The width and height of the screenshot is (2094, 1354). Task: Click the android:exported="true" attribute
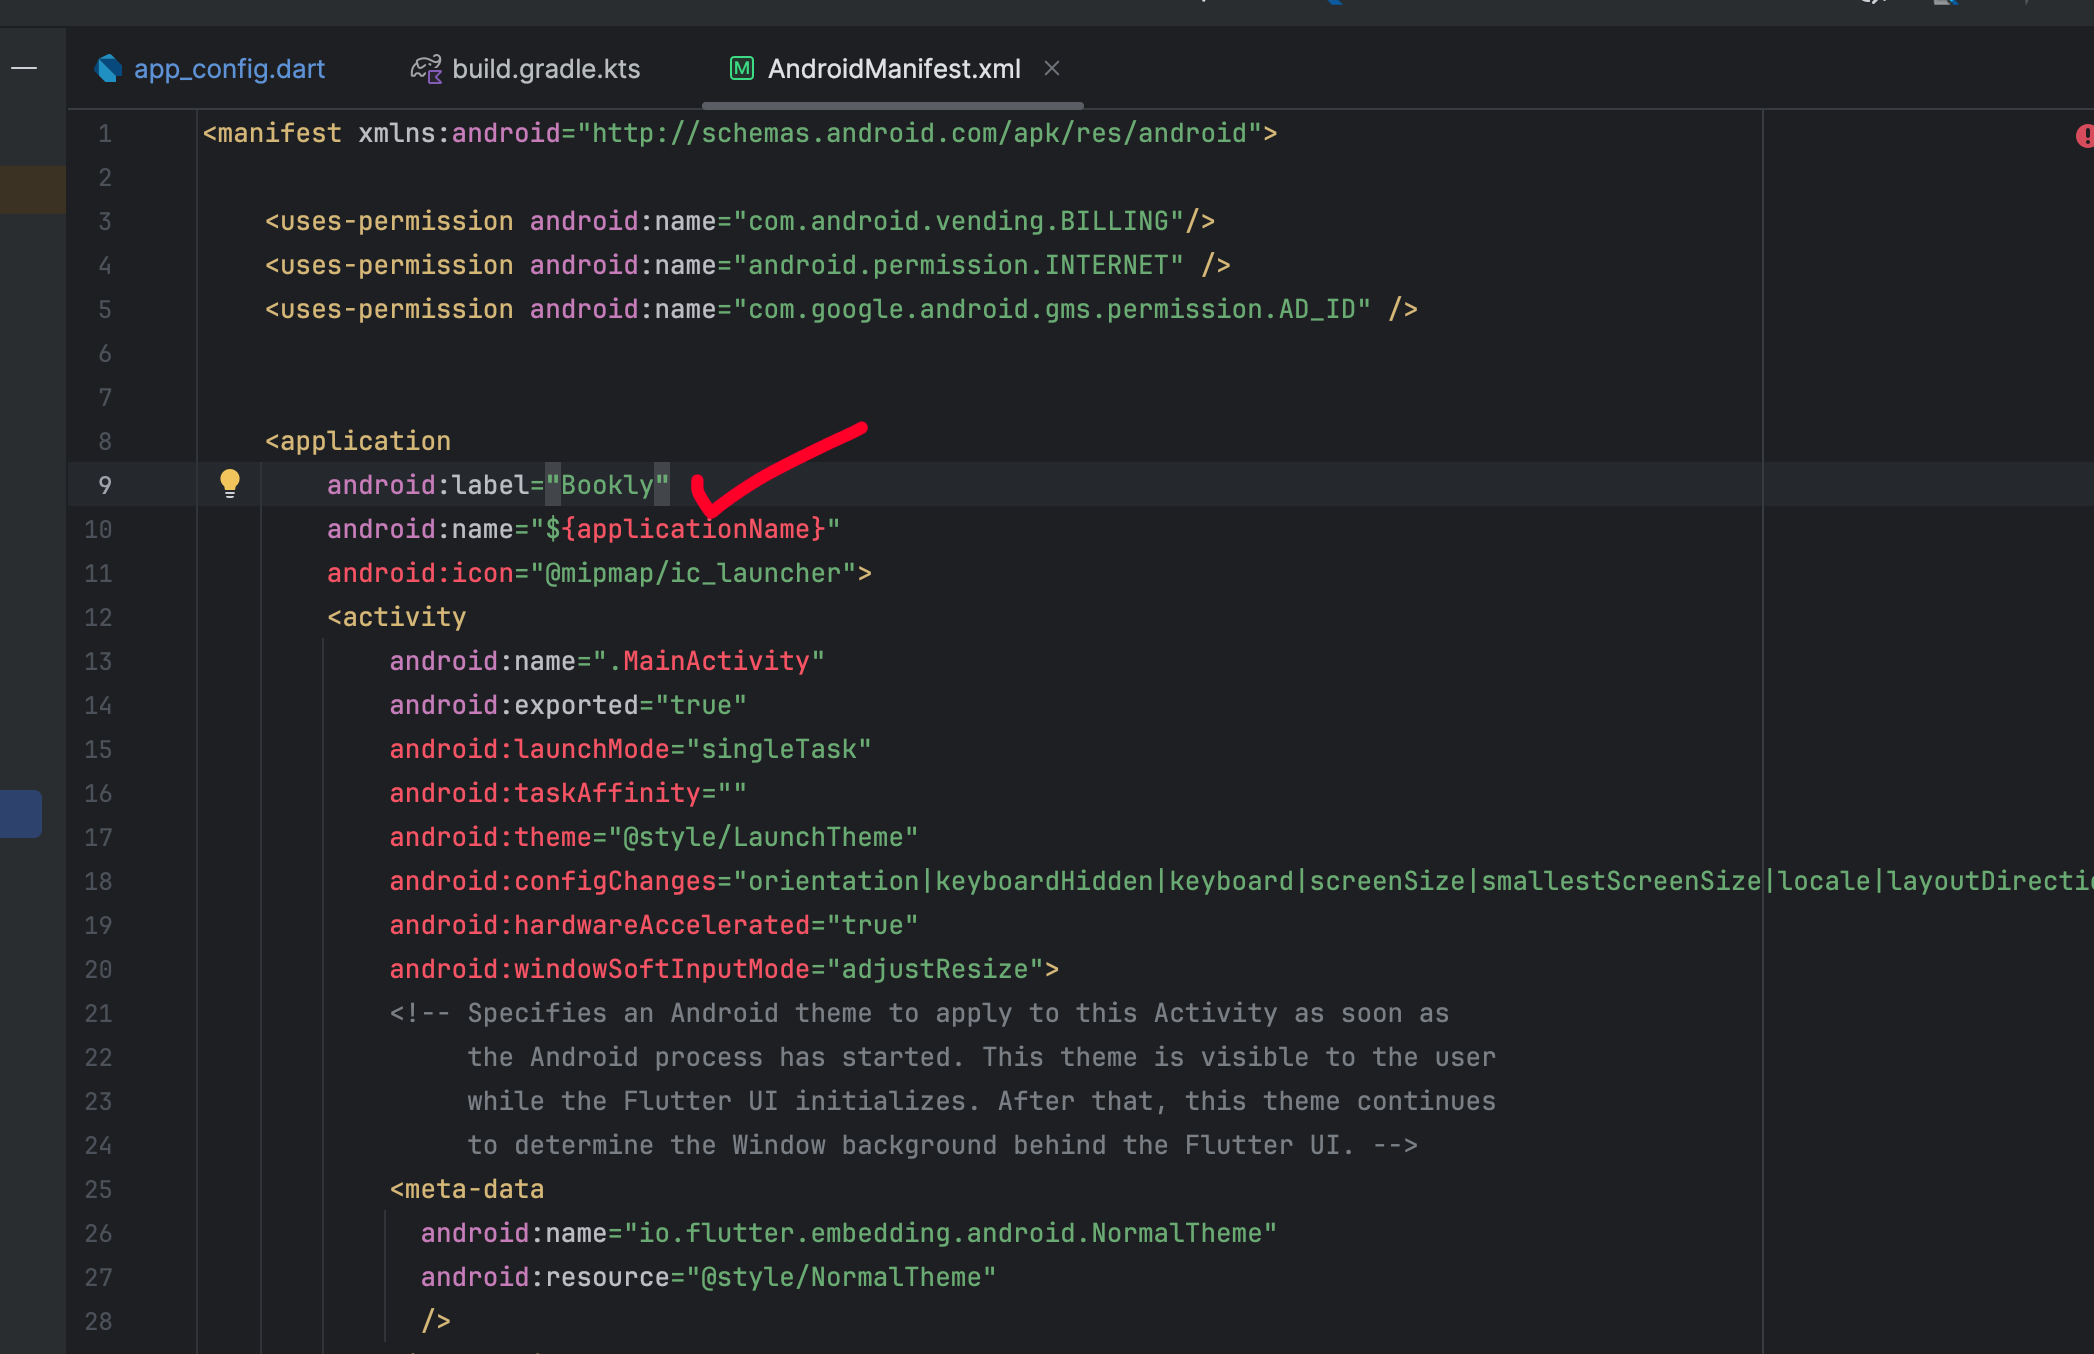(568, 705)
